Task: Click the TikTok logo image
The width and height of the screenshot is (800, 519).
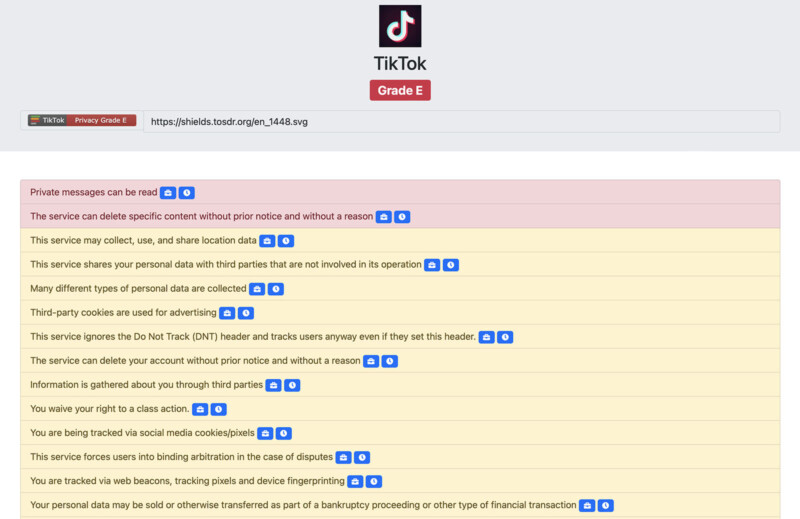Action: [x=400, y=26]
